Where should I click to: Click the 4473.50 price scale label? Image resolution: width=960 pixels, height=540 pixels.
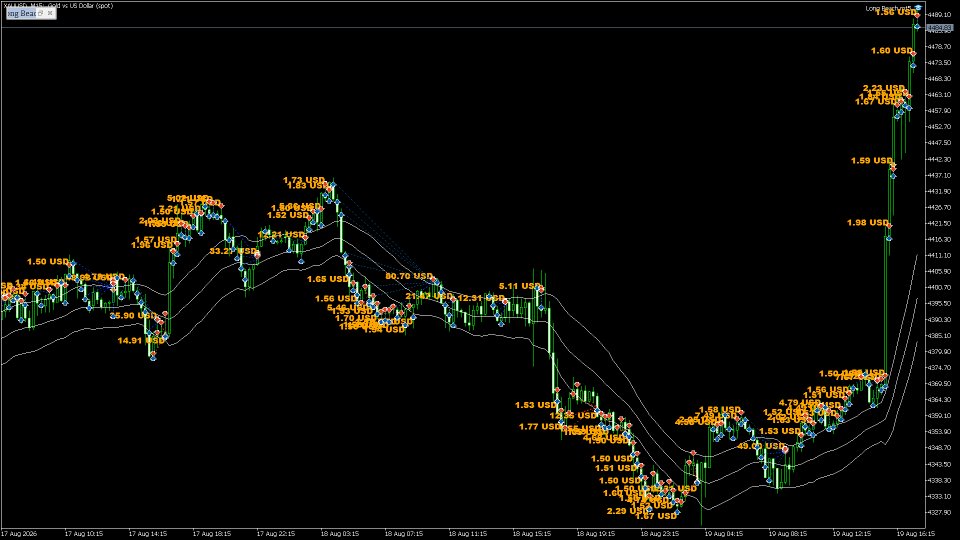click(x=940, y=62)
